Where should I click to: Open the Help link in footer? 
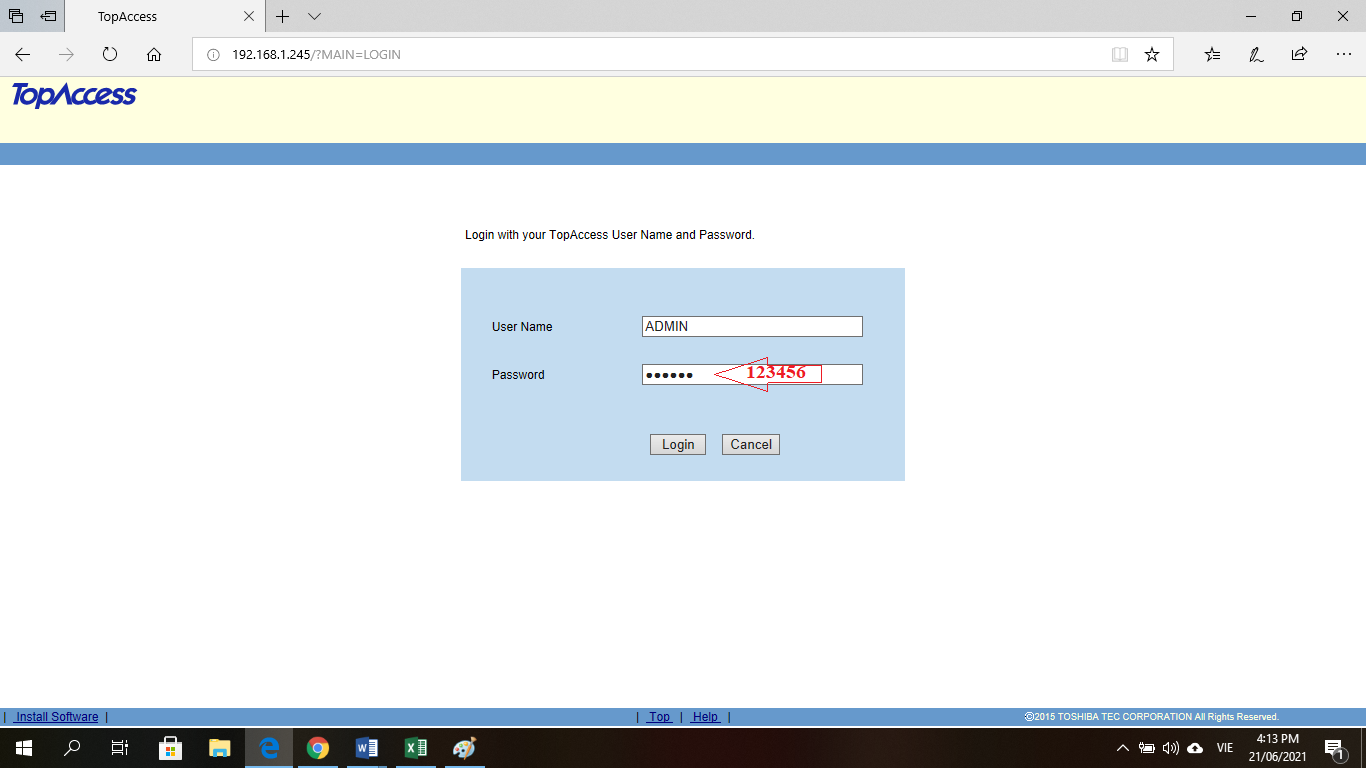(x=705, y=717)
